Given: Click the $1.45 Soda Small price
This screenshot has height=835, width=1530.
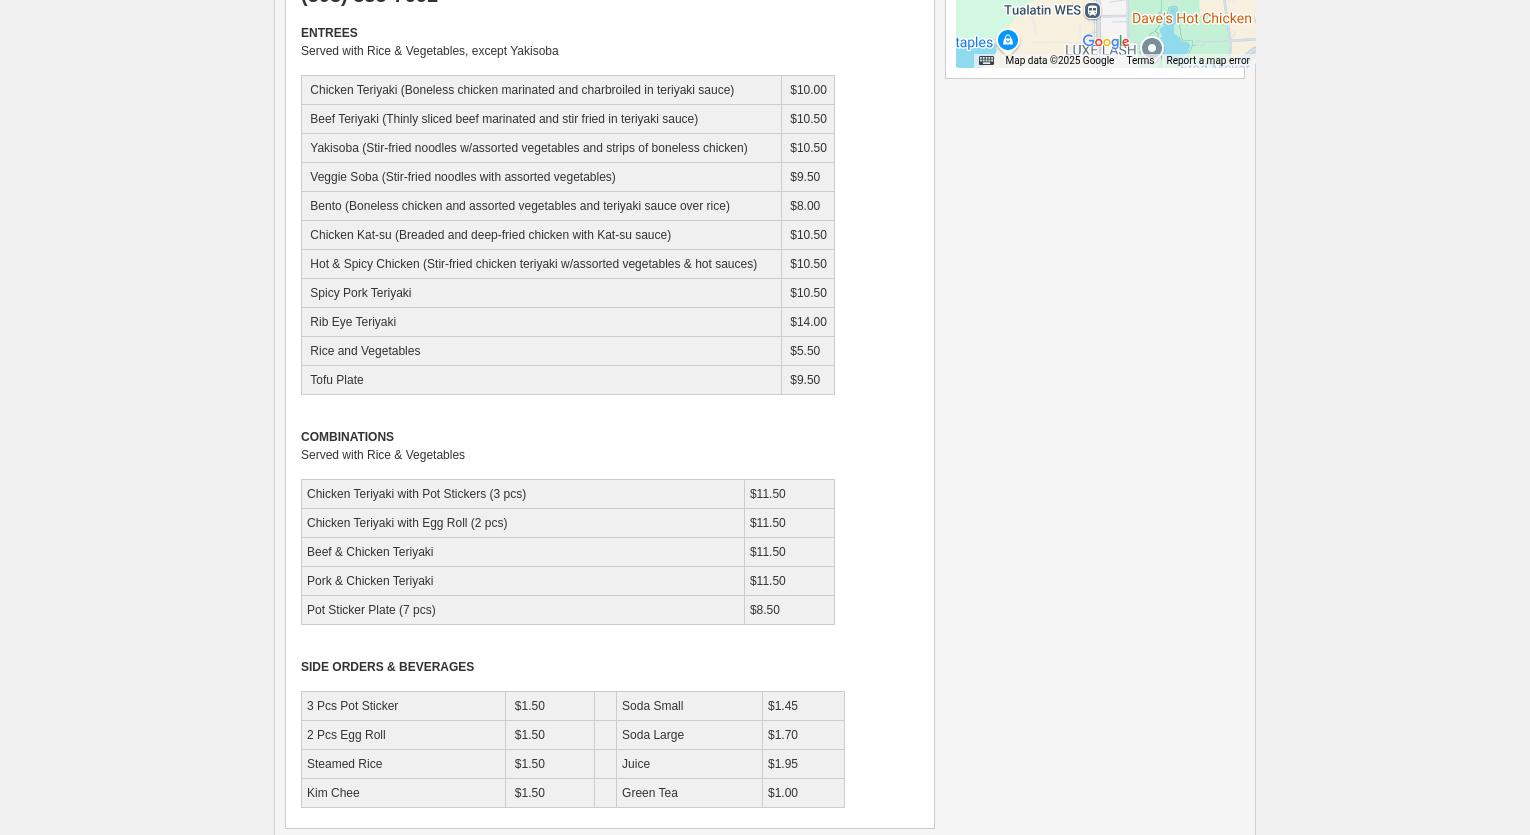Looking at the screenshot, I should click(x=783, y=706).
